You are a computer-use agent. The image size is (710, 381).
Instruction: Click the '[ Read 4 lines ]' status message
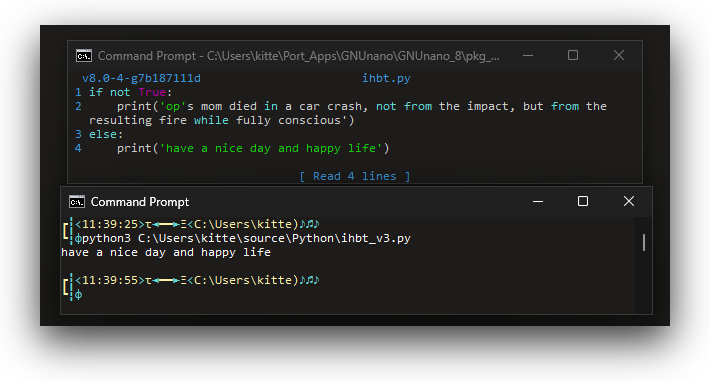point(355,176)
